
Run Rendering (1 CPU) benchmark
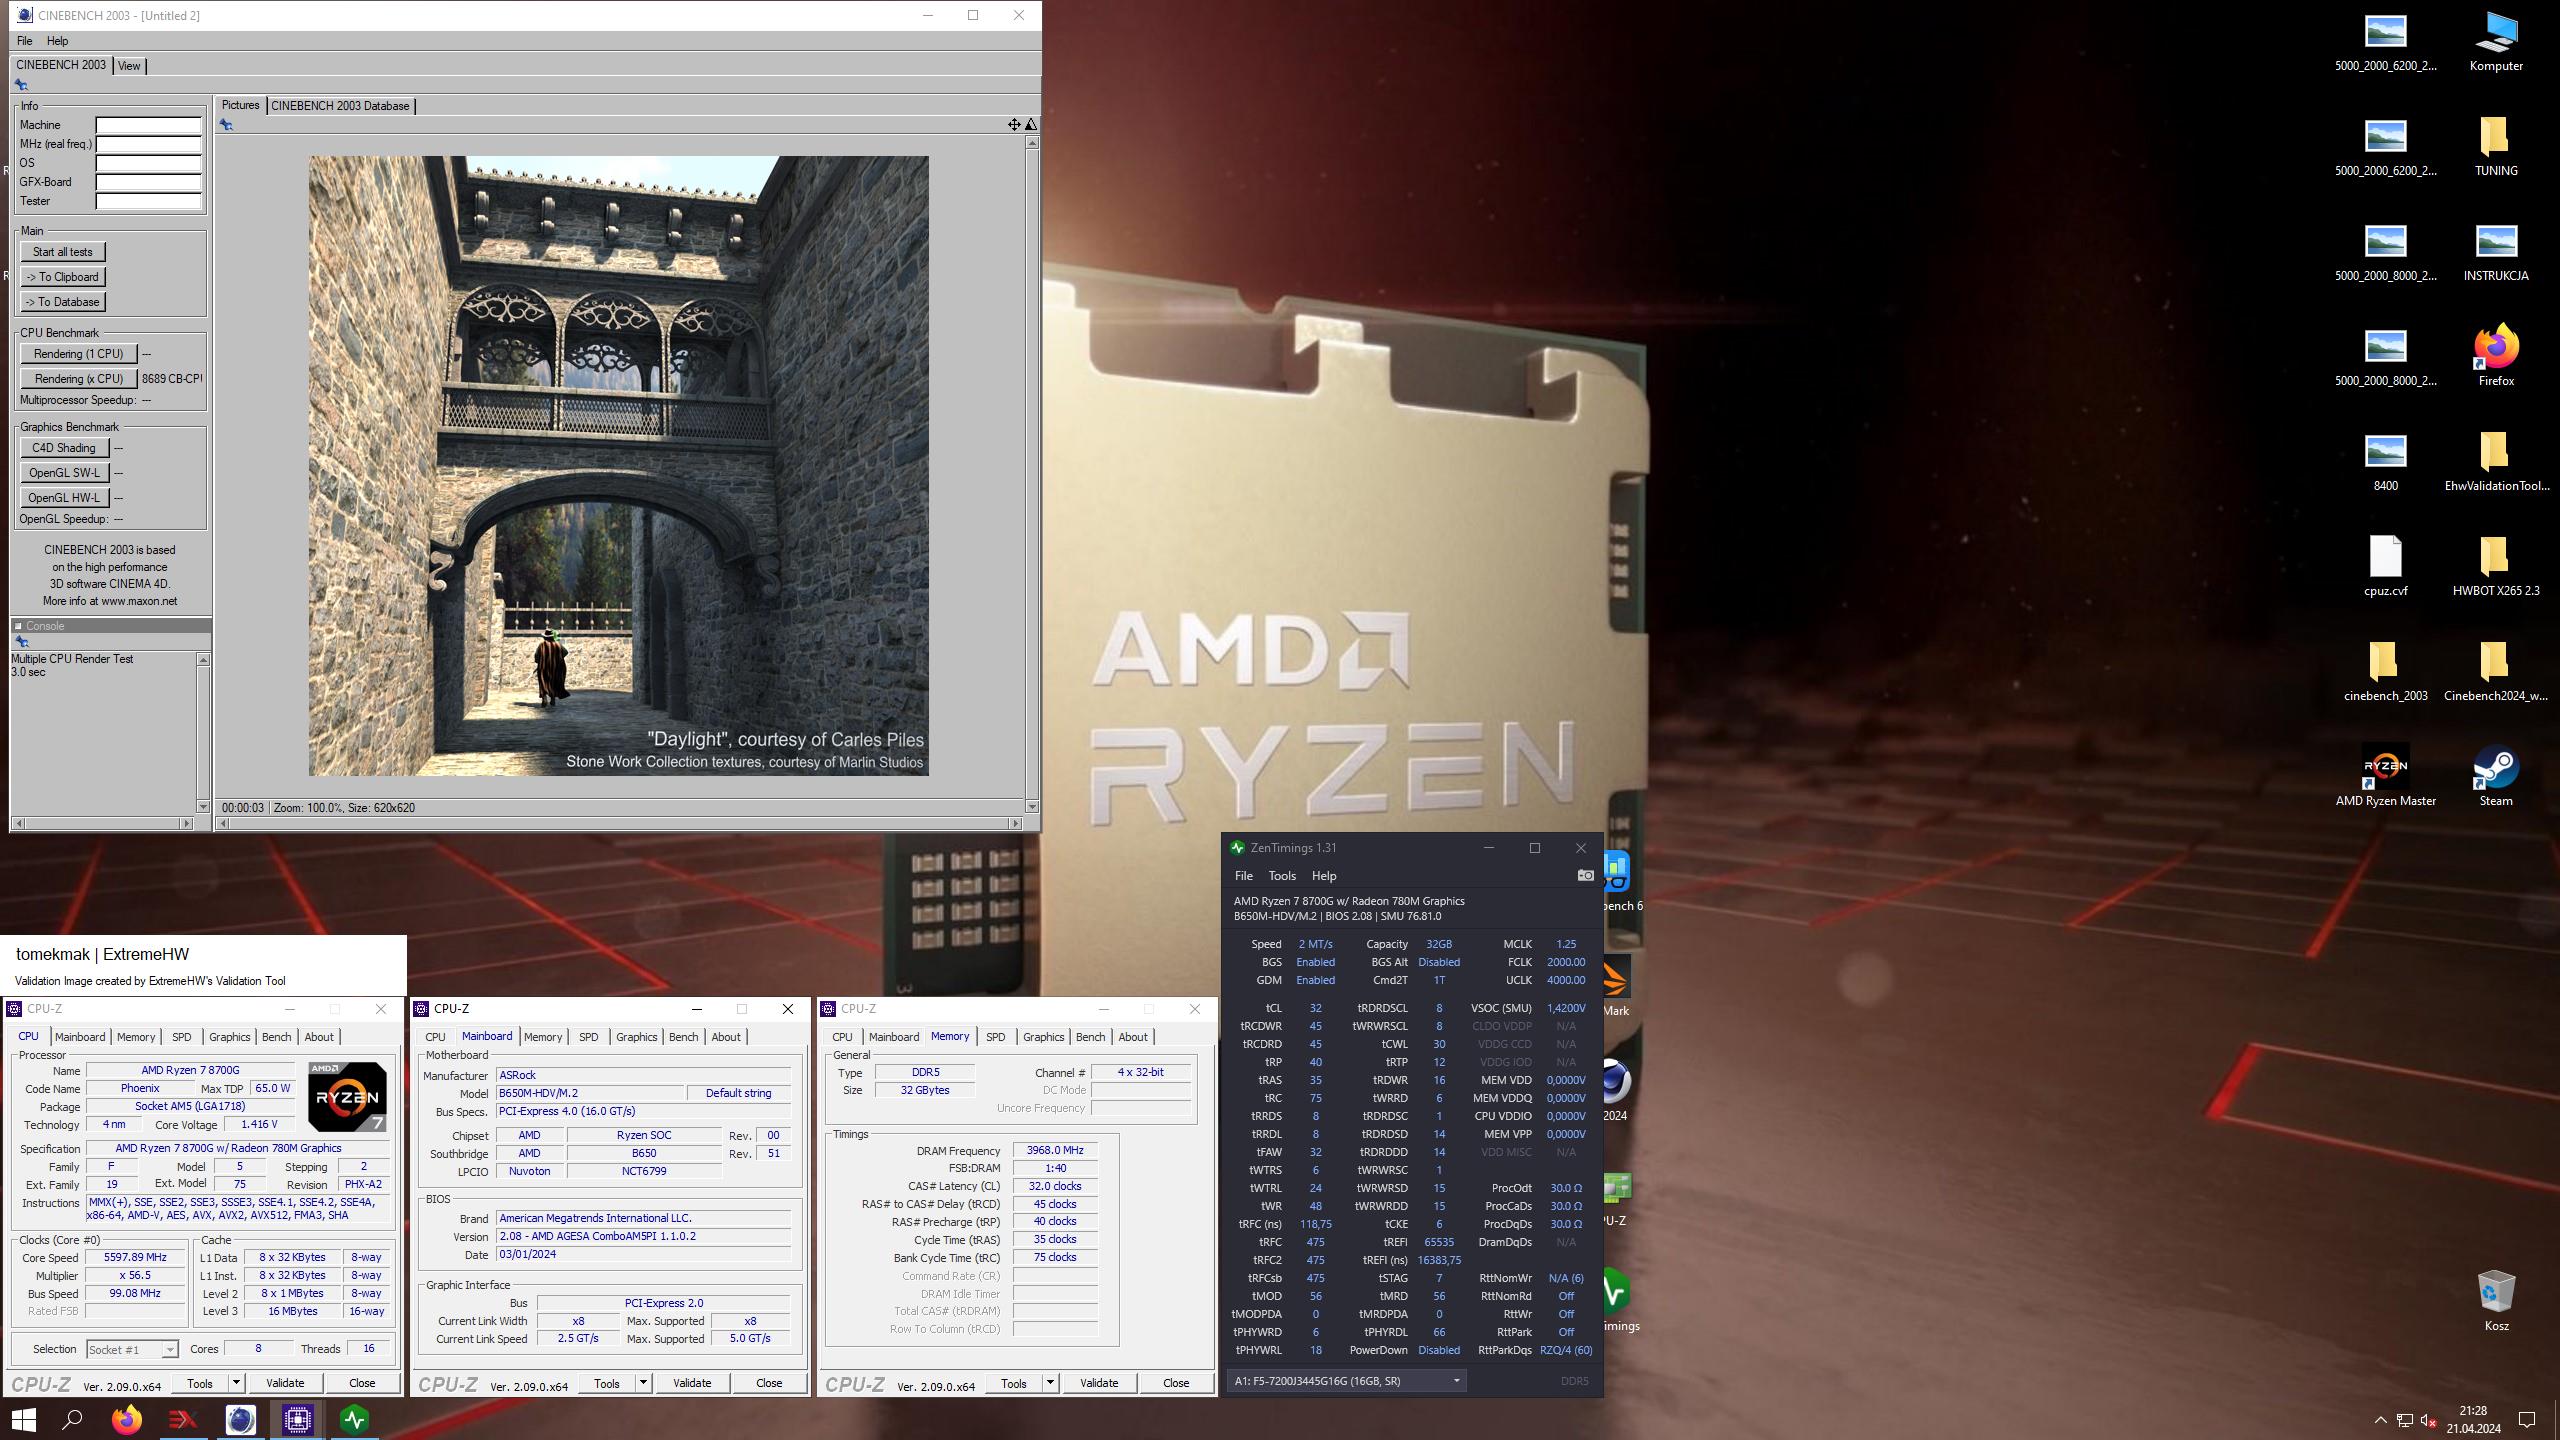pyautogui.click(x=79, y=354)
